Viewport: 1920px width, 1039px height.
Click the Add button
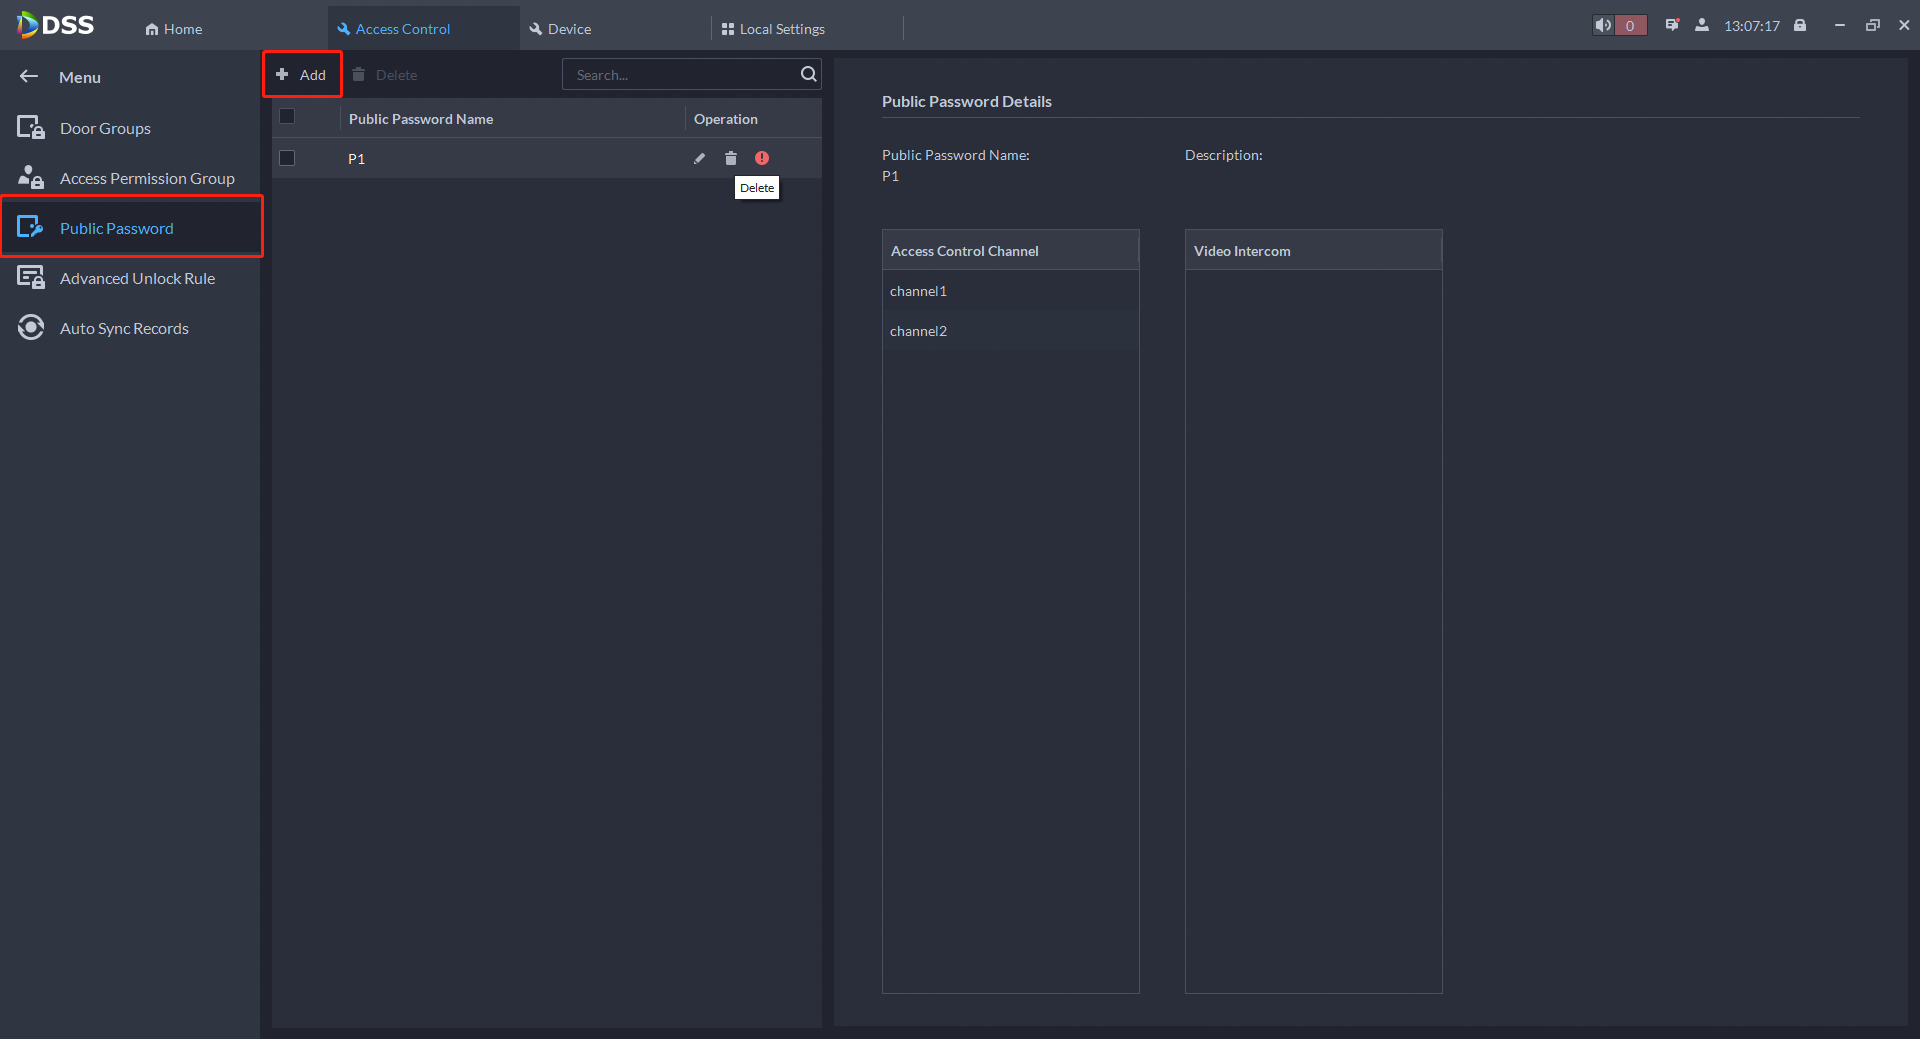(302, 75)
